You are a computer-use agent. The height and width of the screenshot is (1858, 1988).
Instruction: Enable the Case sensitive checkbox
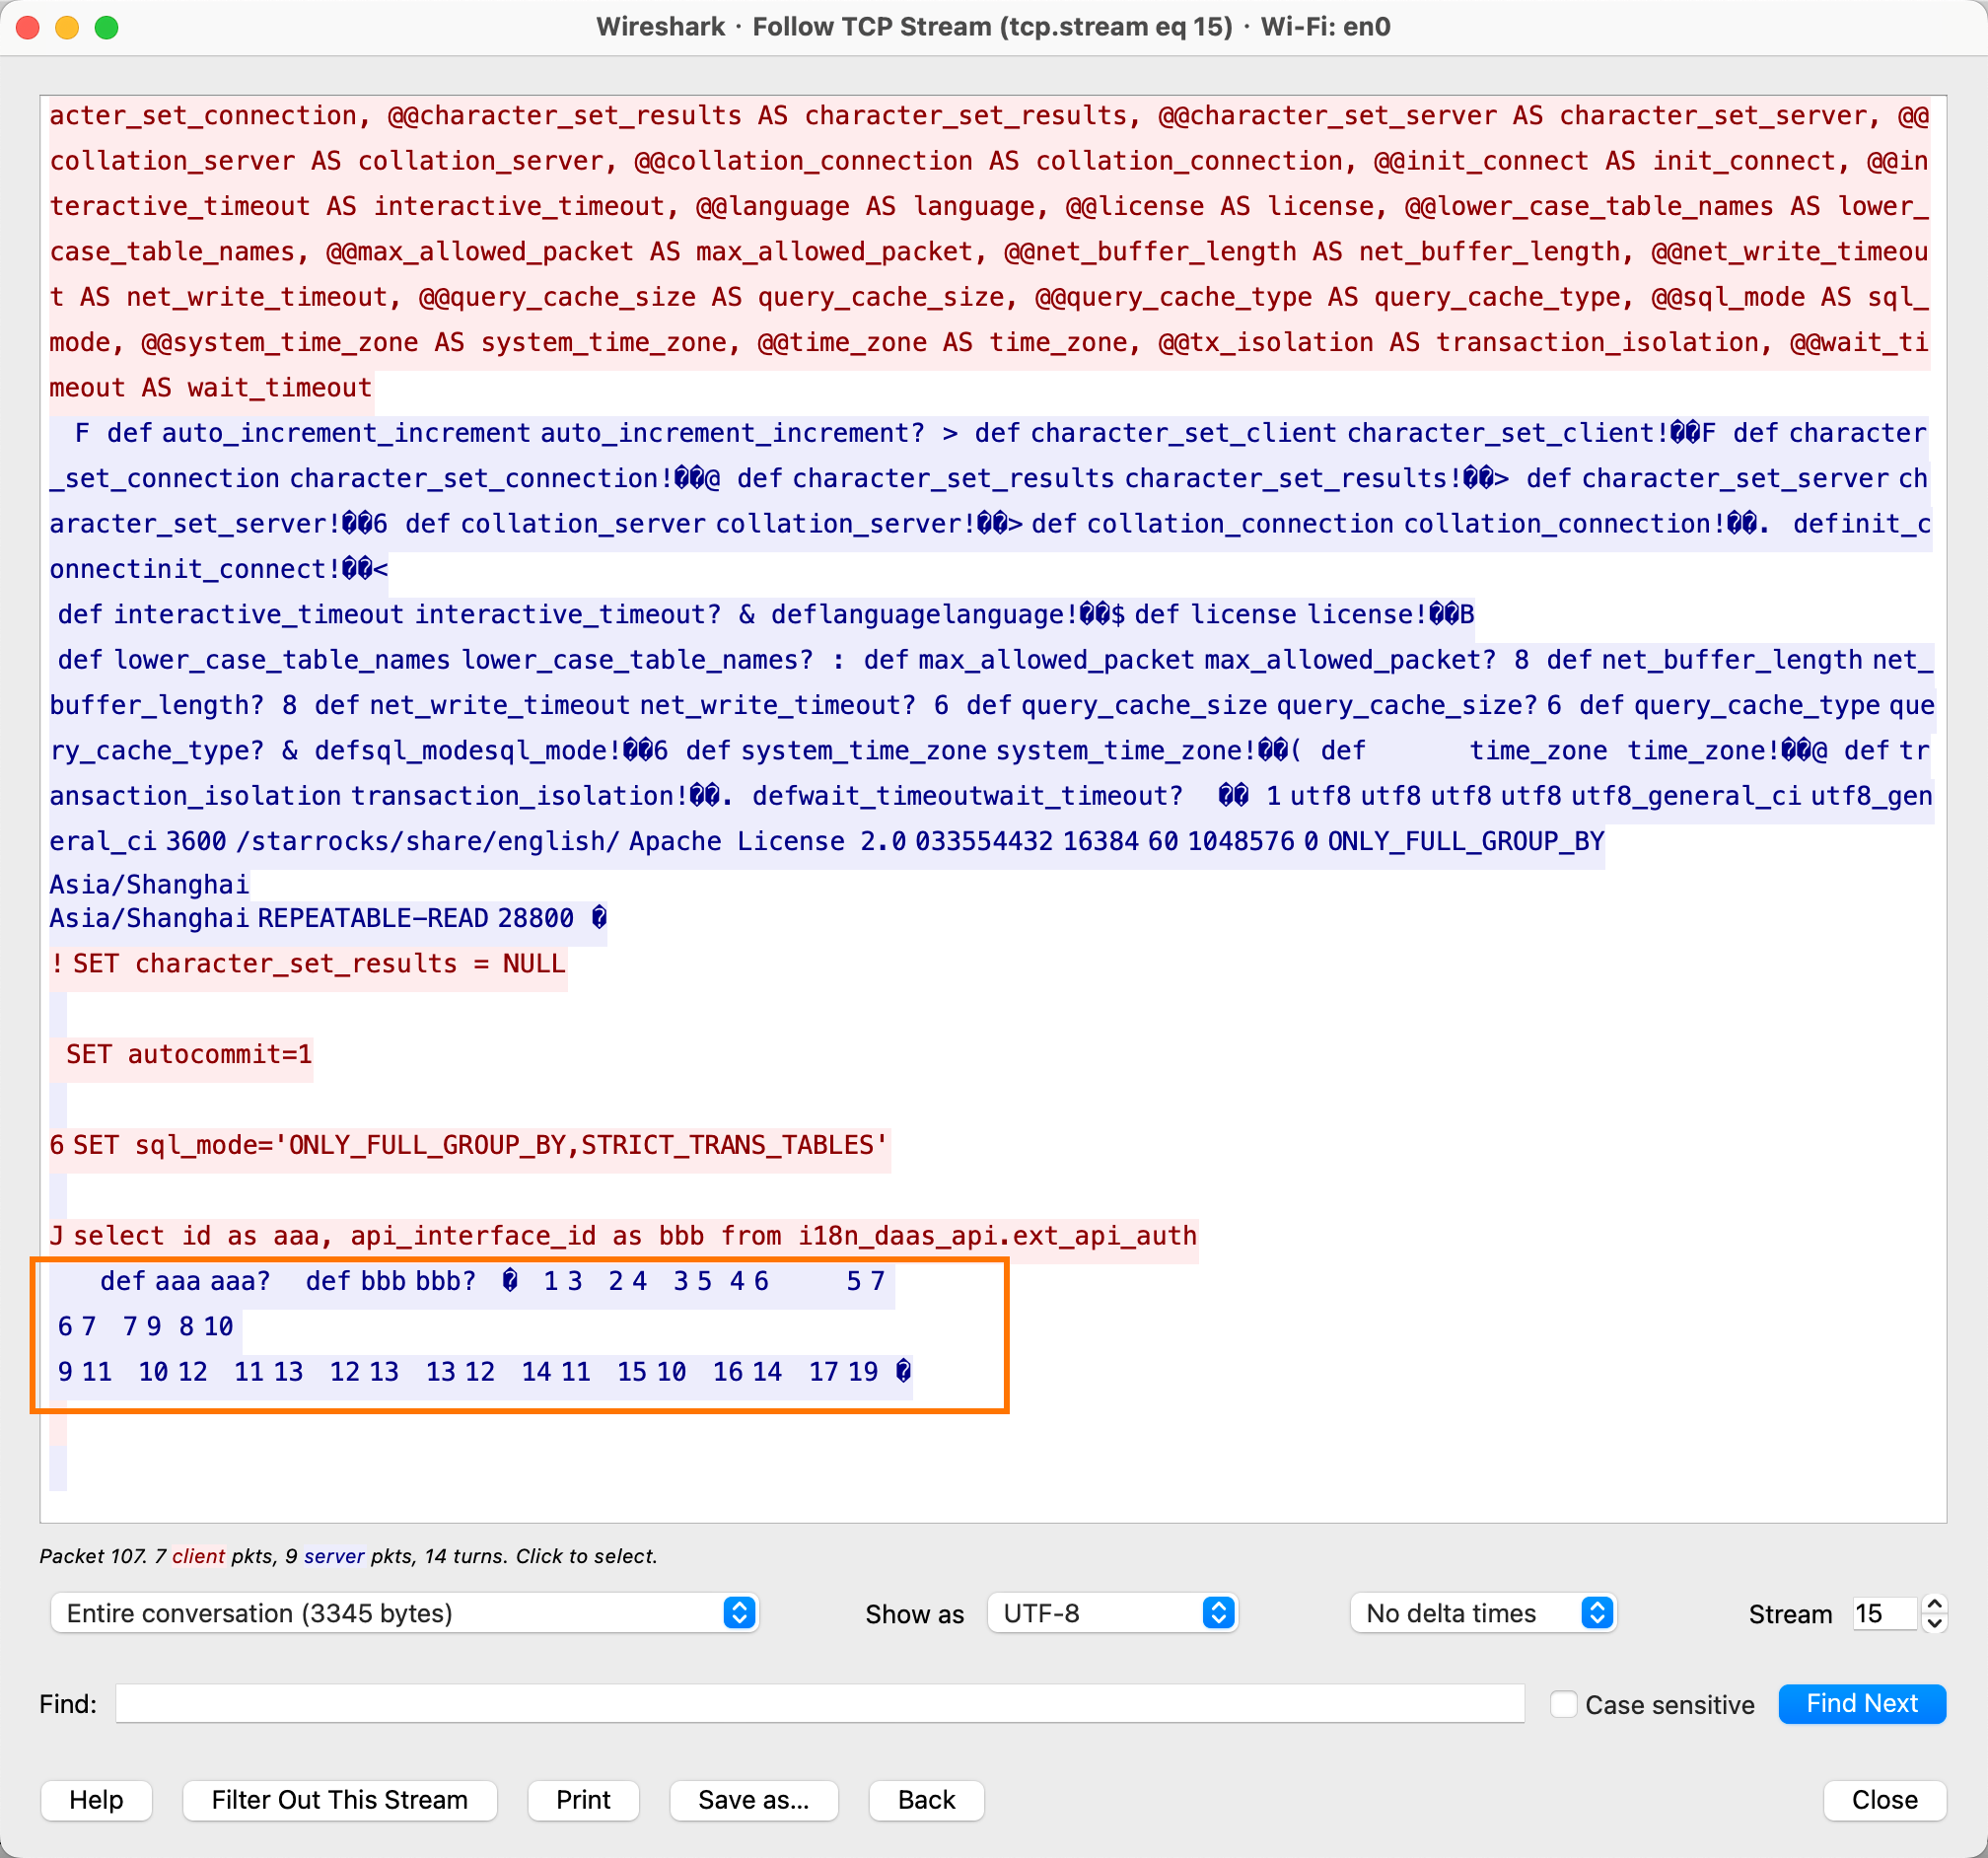point(1563,1704)
